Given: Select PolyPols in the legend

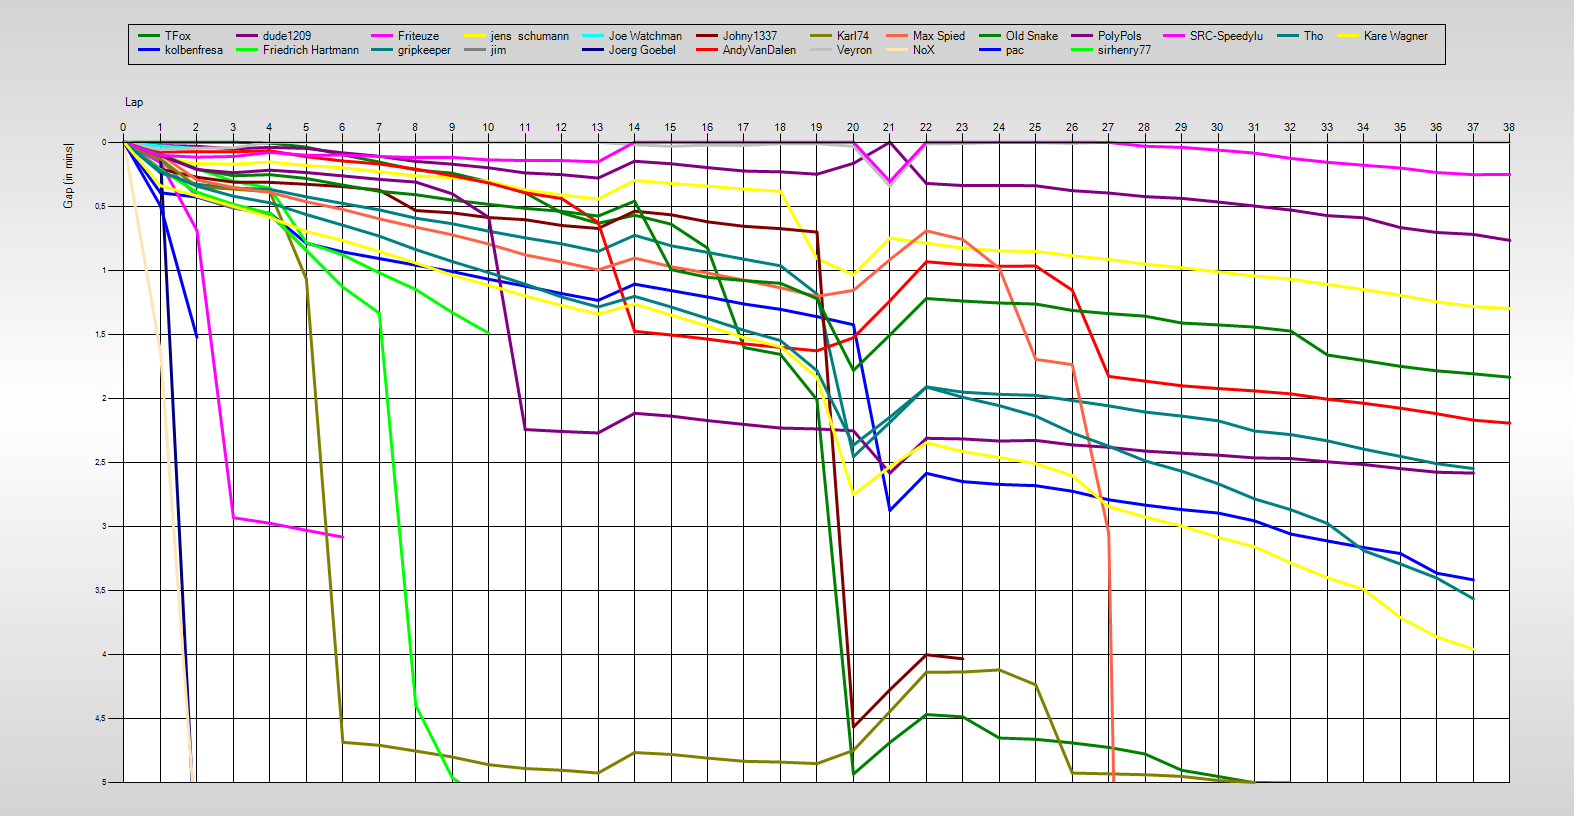Looking at the screenshot, I should click(1119, 36).
